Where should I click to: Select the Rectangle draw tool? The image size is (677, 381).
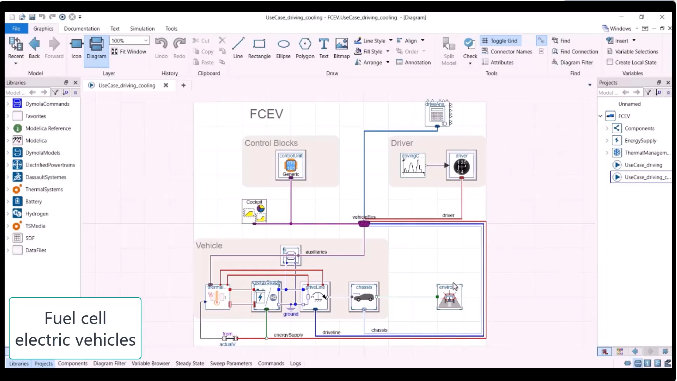point(259,48)
